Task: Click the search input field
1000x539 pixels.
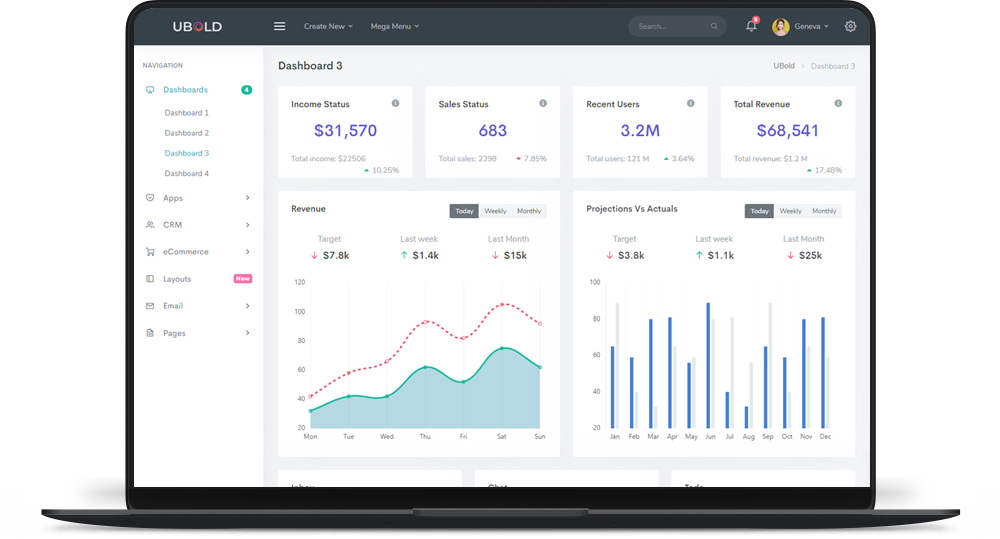Action: pyautogui.click(x=671, y=27)
